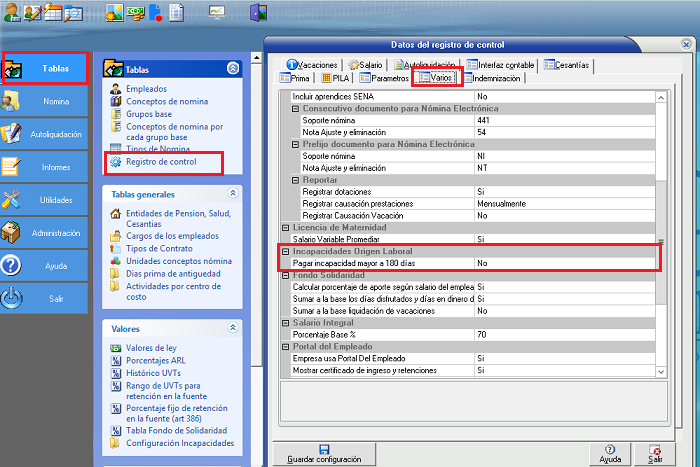Open the monitor chart icon in toolbar
The width and height of the screenshot is (700, 467).
click(216, 12)
